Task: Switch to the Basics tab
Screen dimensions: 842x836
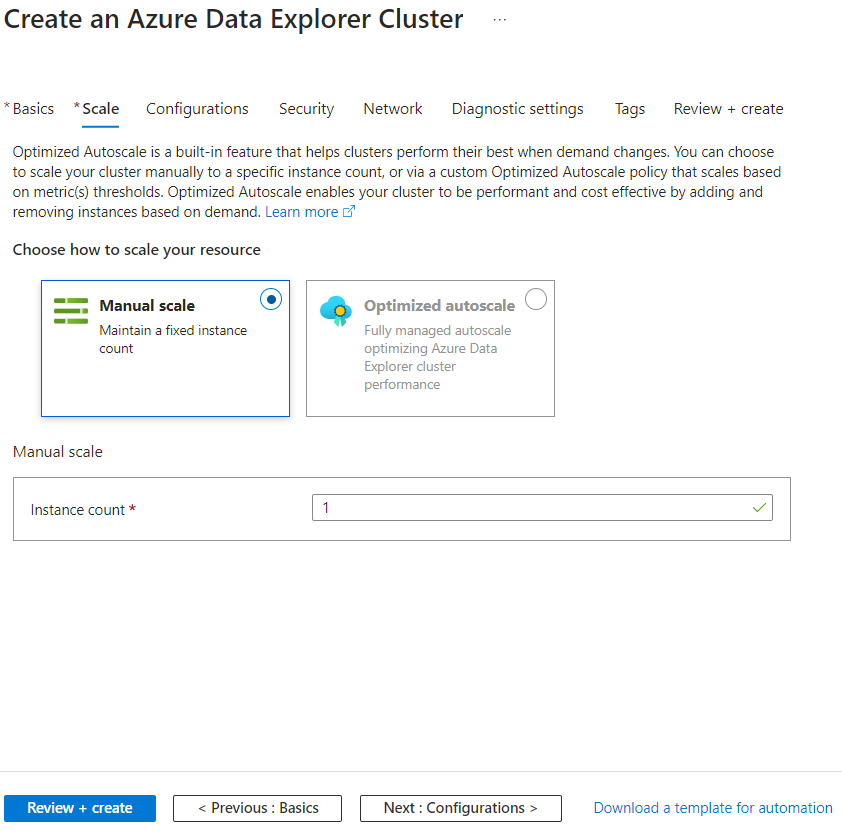Action: pyautogui.click(x=33, y=109)
